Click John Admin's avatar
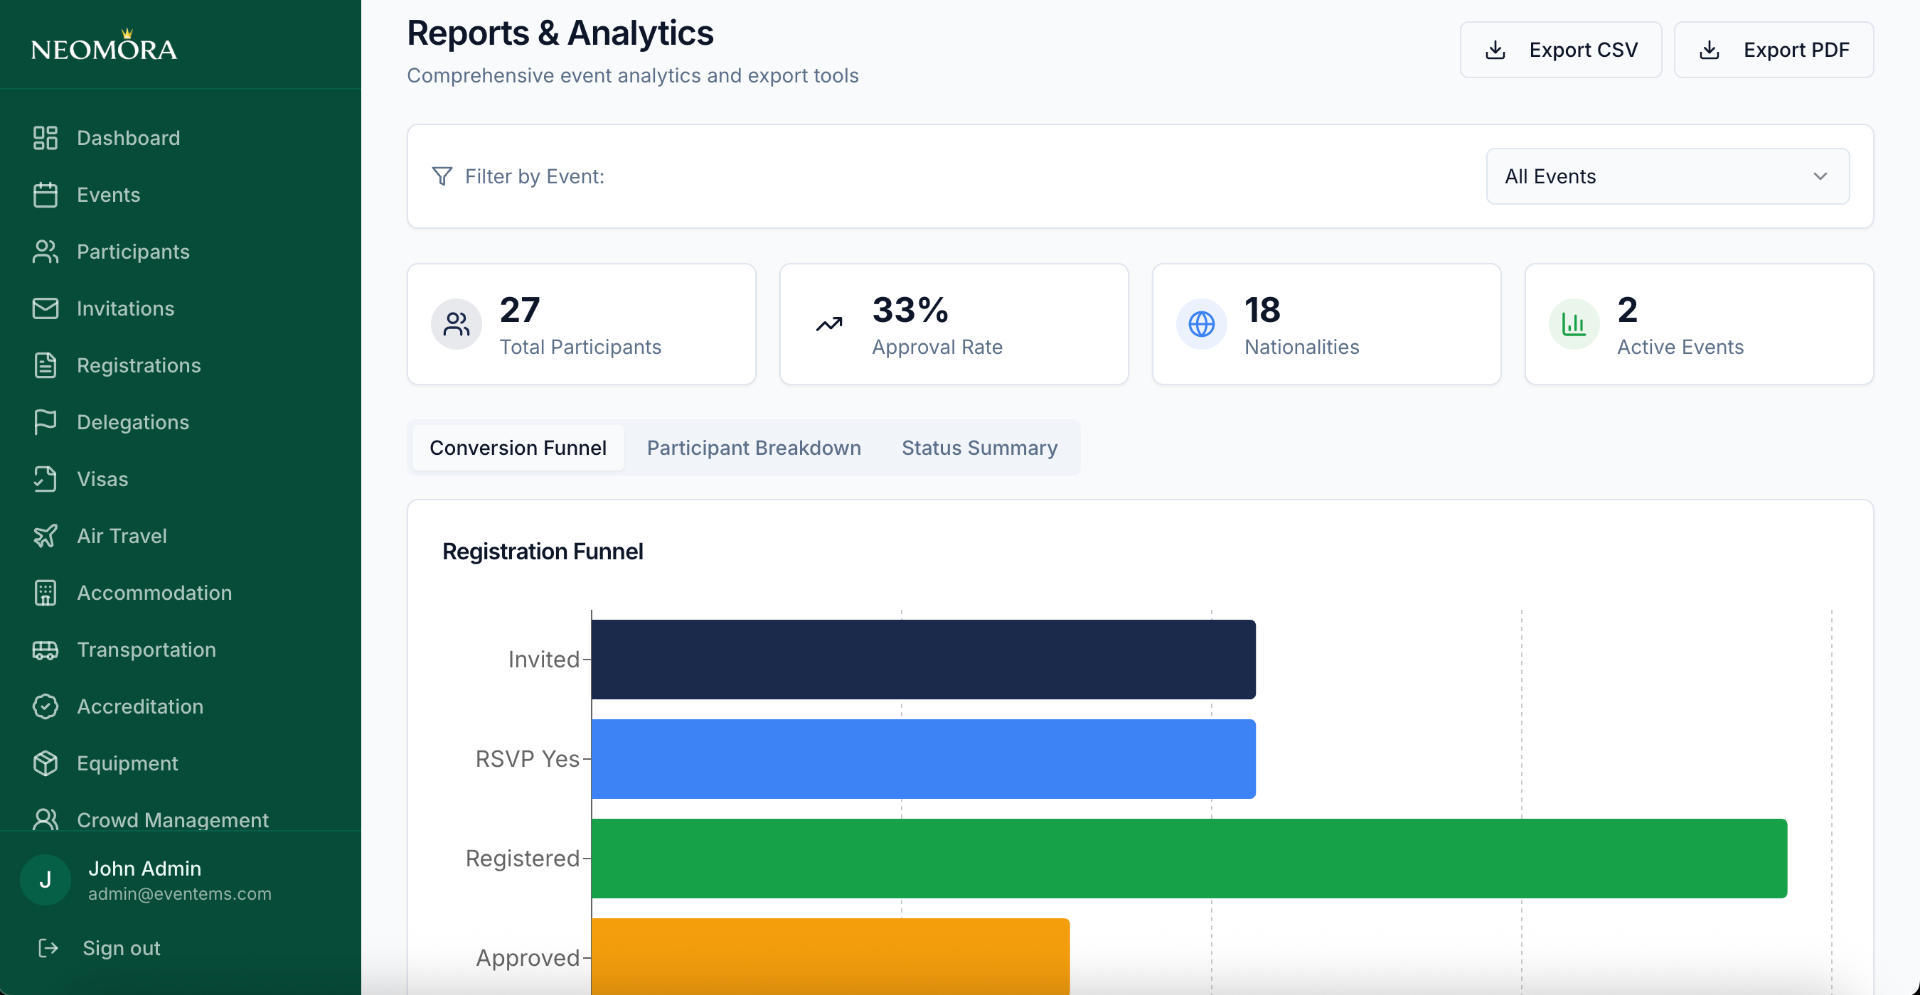Image resolution: width=1920 pixels, height=995 pixels. [x=45, y=880]
